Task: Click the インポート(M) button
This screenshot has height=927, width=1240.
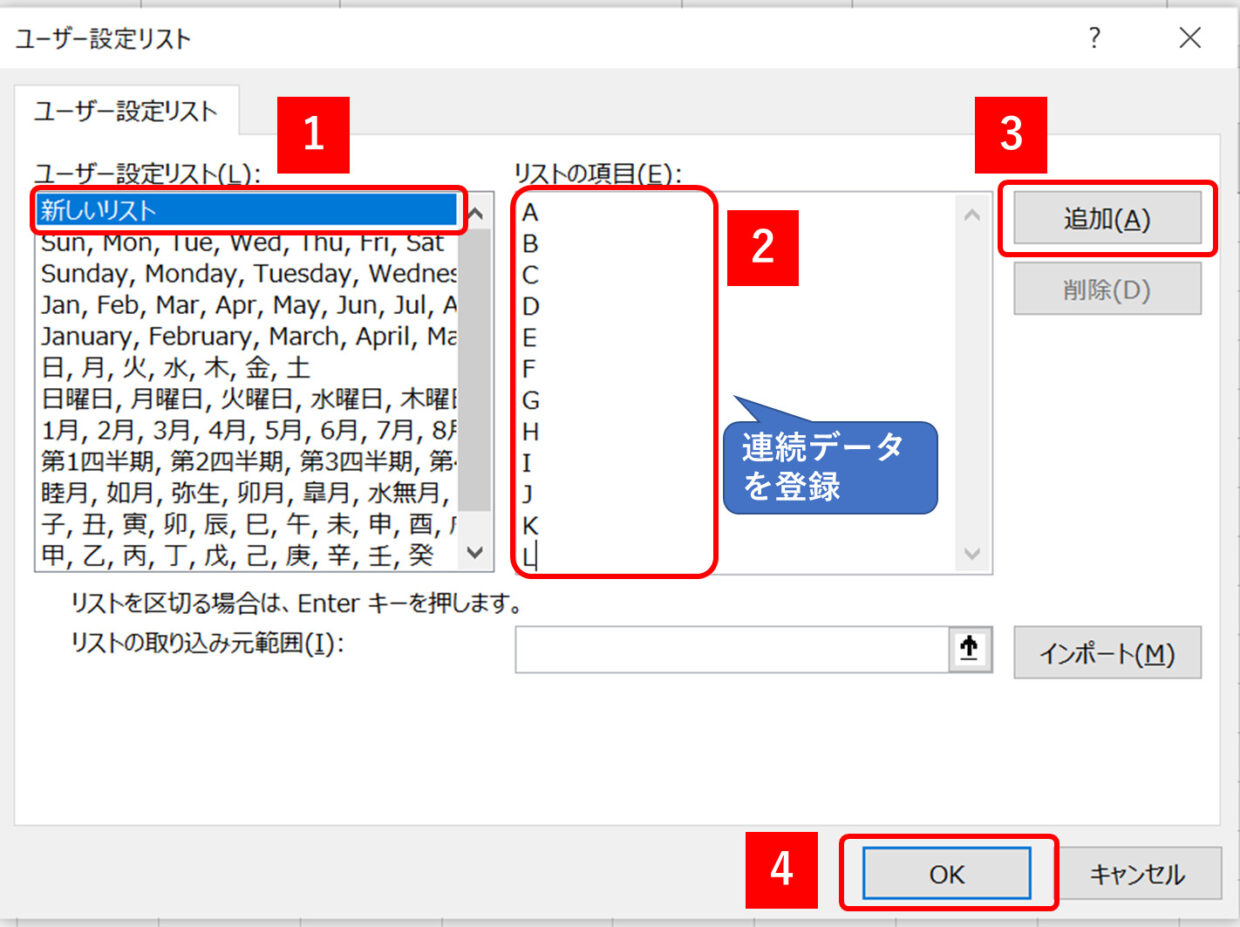Action: point(1107,653)
